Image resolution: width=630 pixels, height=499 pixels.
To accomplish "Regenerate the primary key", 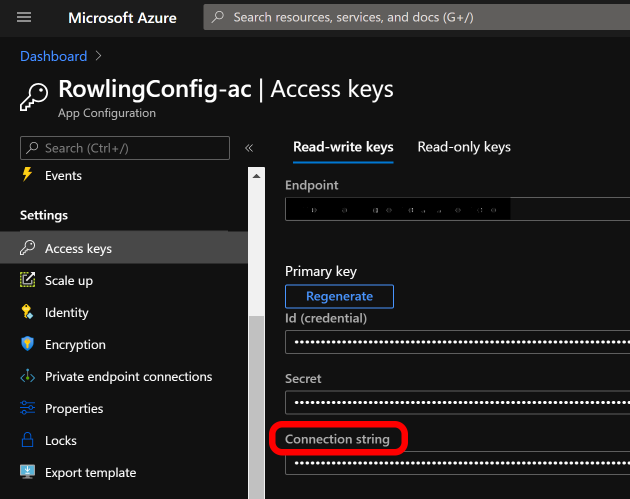I will click(x=340, y=297).
